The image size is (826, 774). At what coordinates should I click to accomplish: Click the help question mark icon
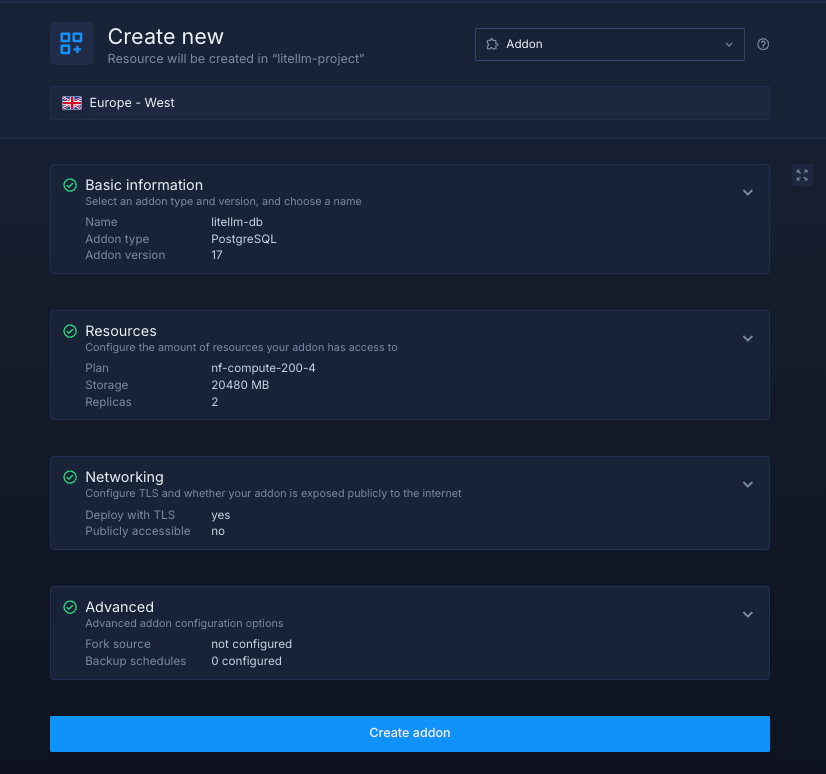coord(763,44)
